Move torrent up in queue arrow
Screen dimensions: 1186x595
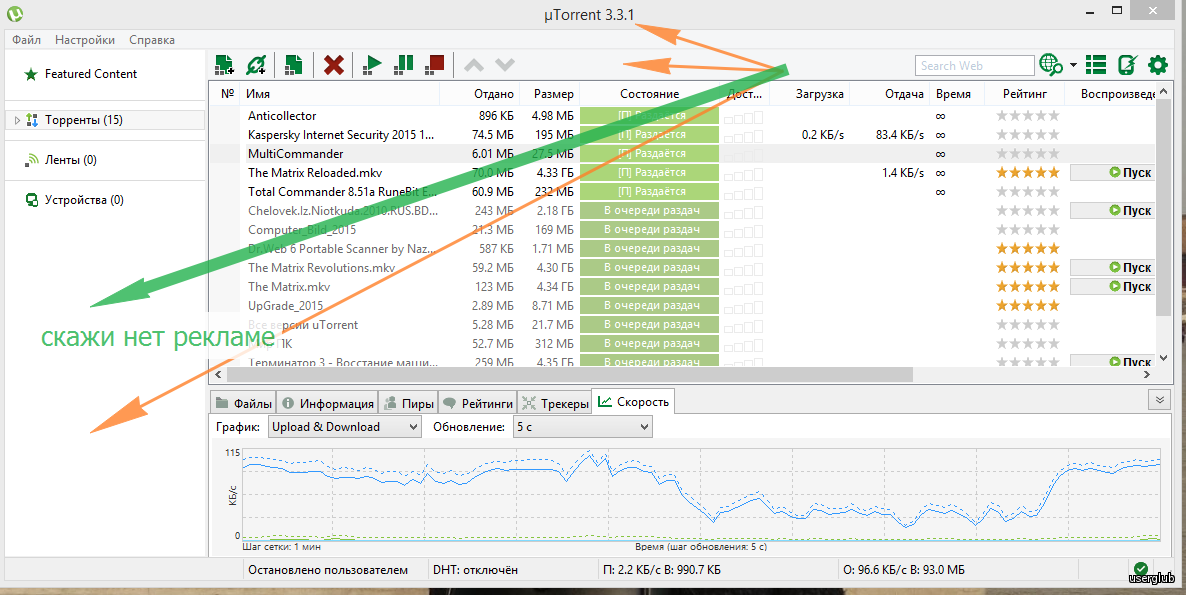pyautogui.click(x=474, y=65)
